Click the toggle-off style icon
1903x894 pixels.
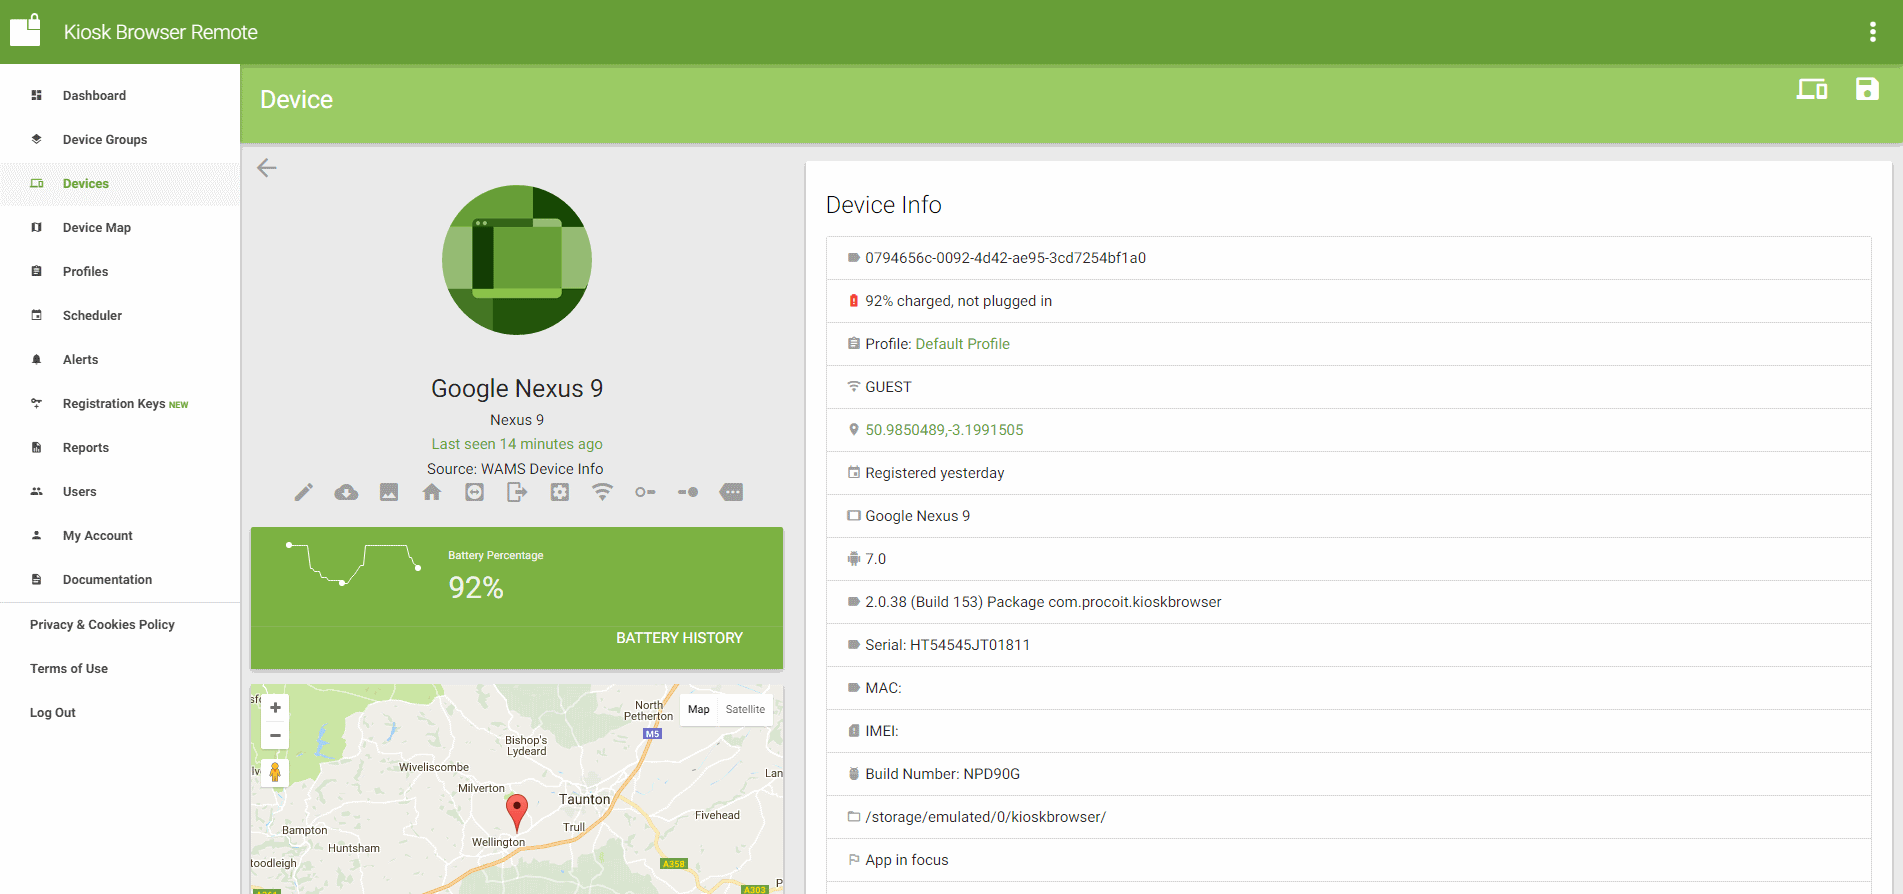pos(645,492)
